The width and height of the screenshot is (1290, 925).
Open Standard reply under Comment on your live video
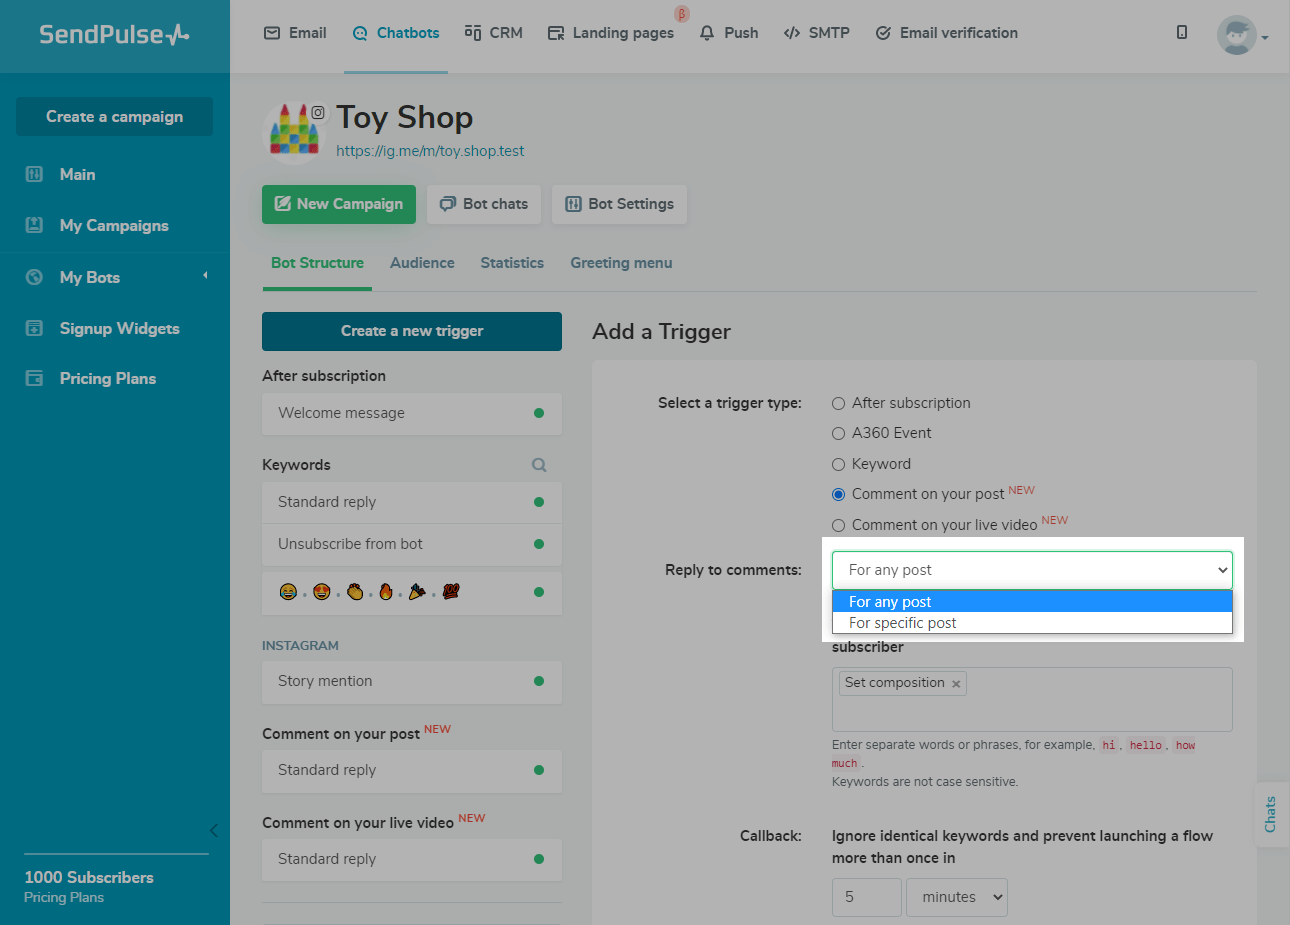412,859
